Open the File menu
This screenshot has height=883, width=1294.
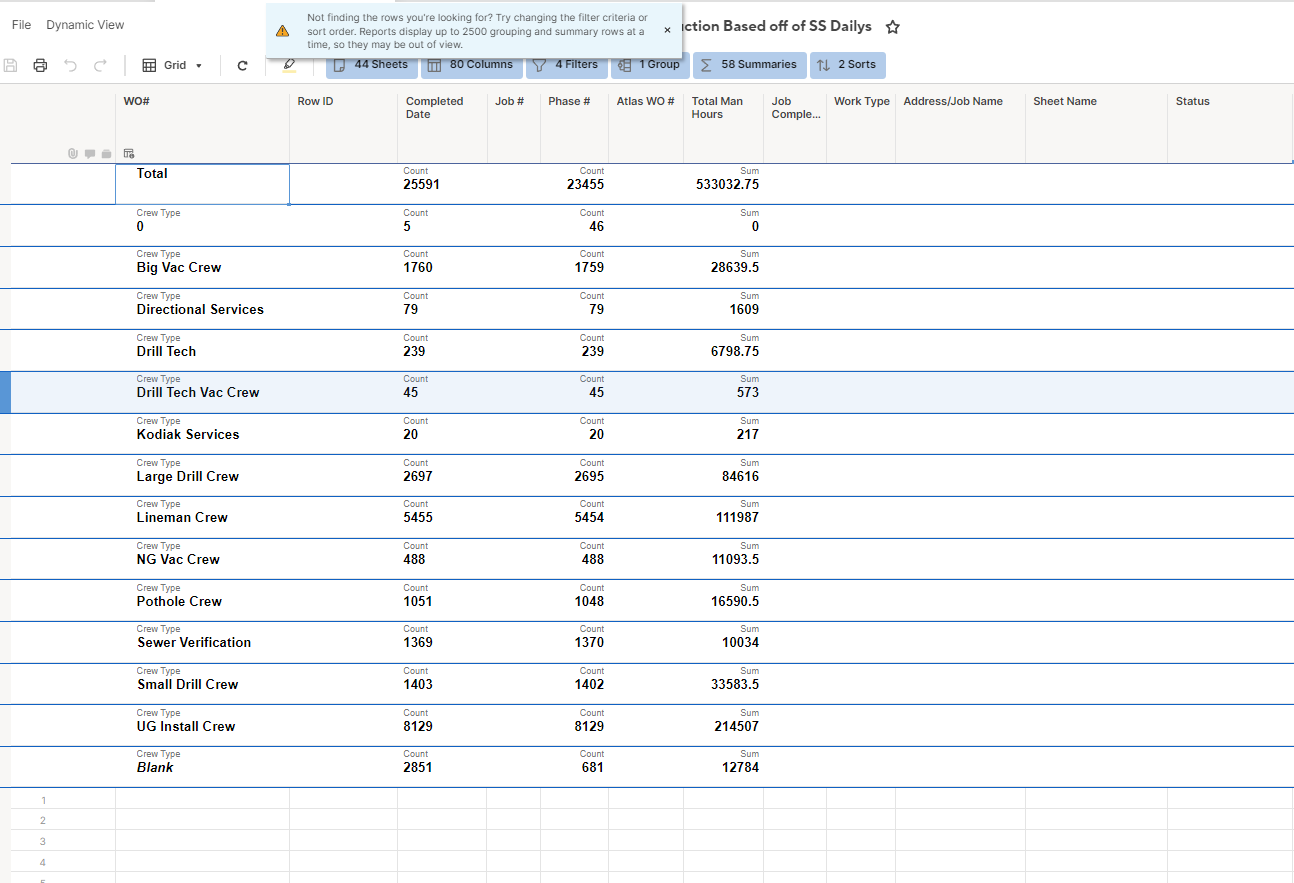coord(21,25)
